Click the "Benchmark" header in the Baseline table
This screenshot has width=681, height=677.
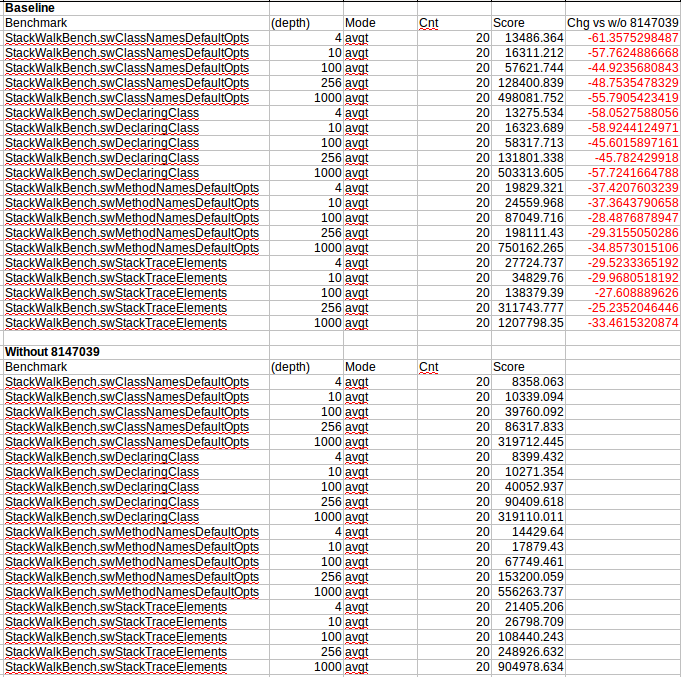click(34, 22)
